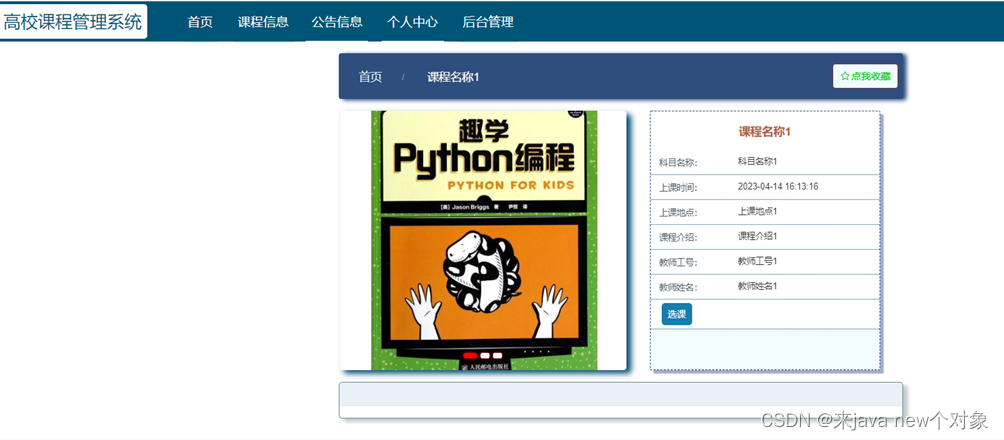
Task: Click the 科目名称: label
Action: point(678,163)
